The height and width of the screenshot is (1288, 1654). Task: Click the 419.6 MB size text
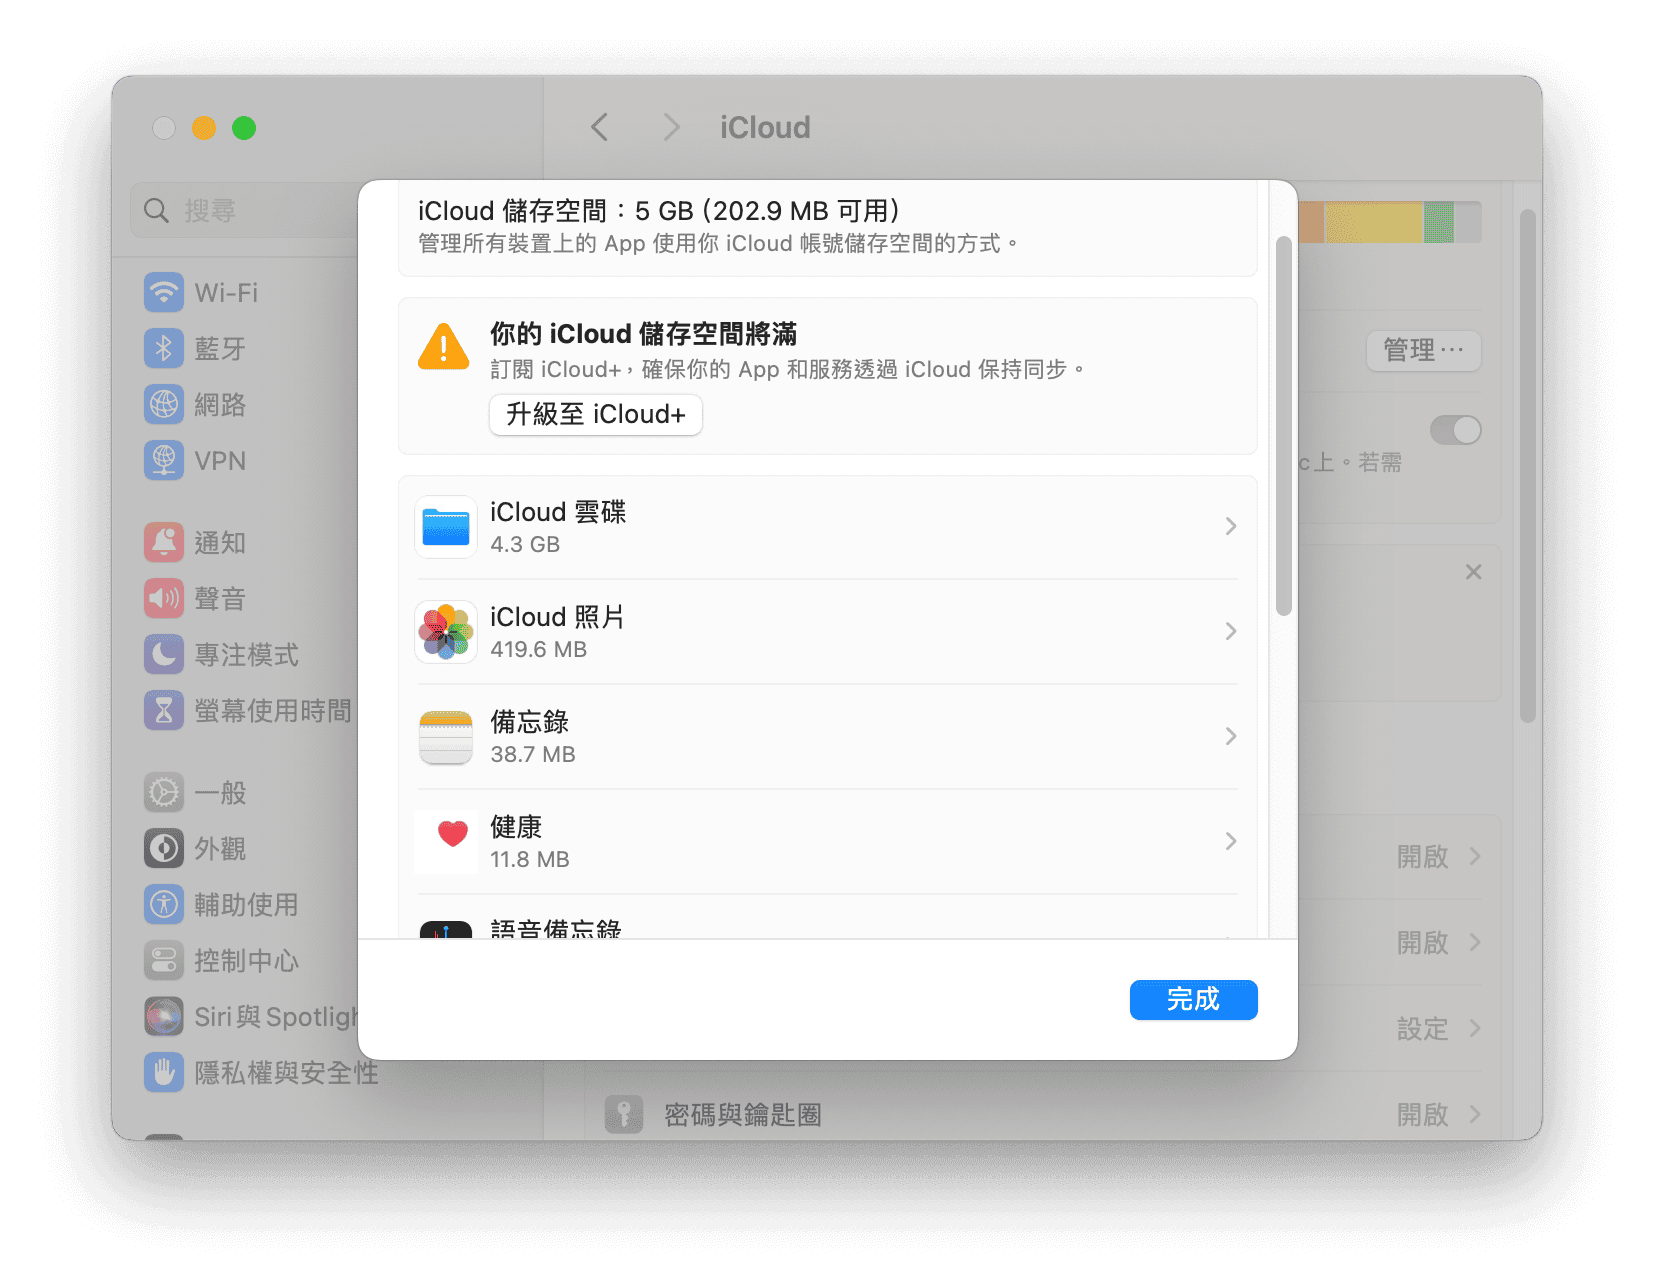click(x=538, y=649)
